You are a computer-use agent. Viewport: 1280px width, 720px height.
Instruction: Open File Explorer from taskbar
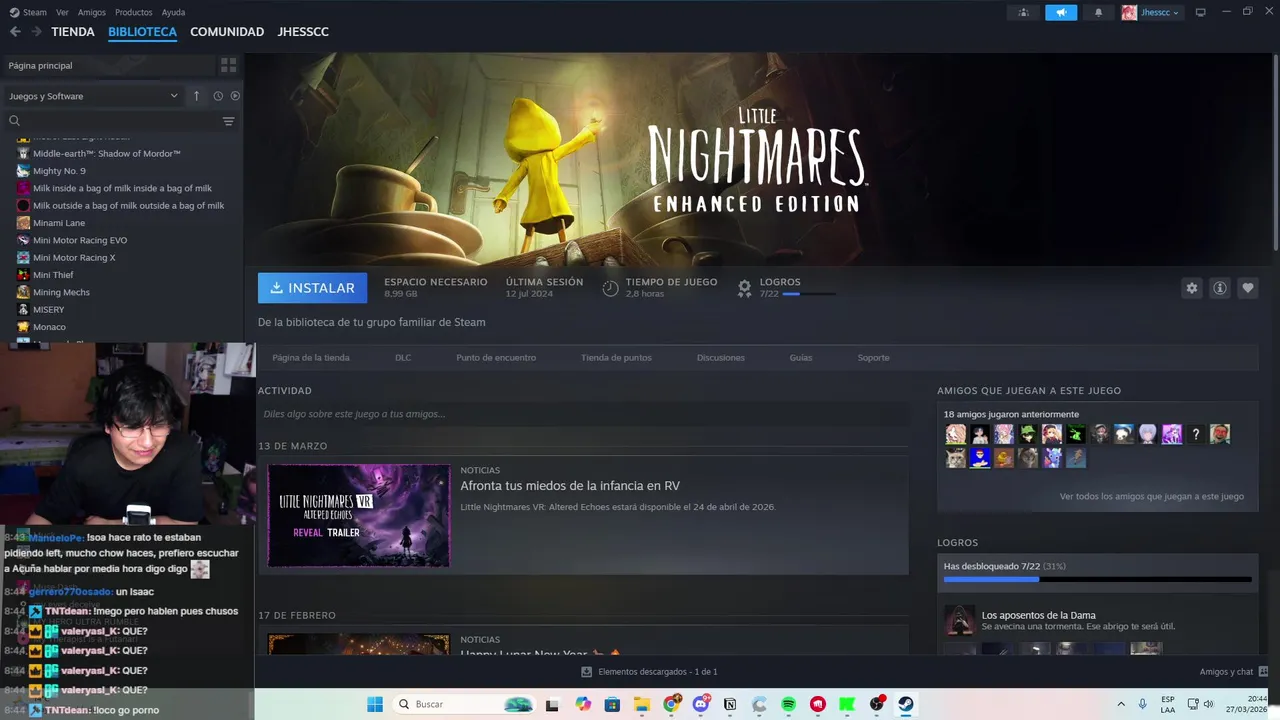click(642, 704)
